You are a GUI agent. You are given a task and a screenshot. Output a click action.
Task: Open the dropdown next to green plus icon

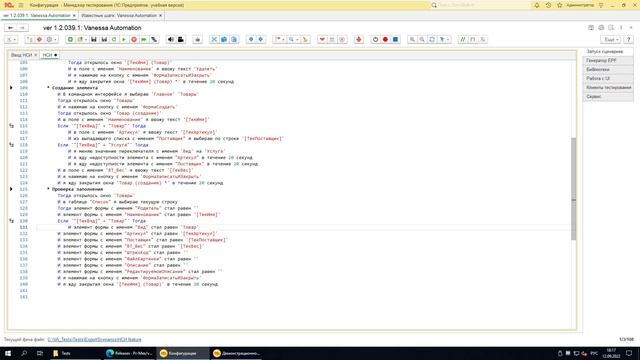pyautogui.click(x=81, y=40)
